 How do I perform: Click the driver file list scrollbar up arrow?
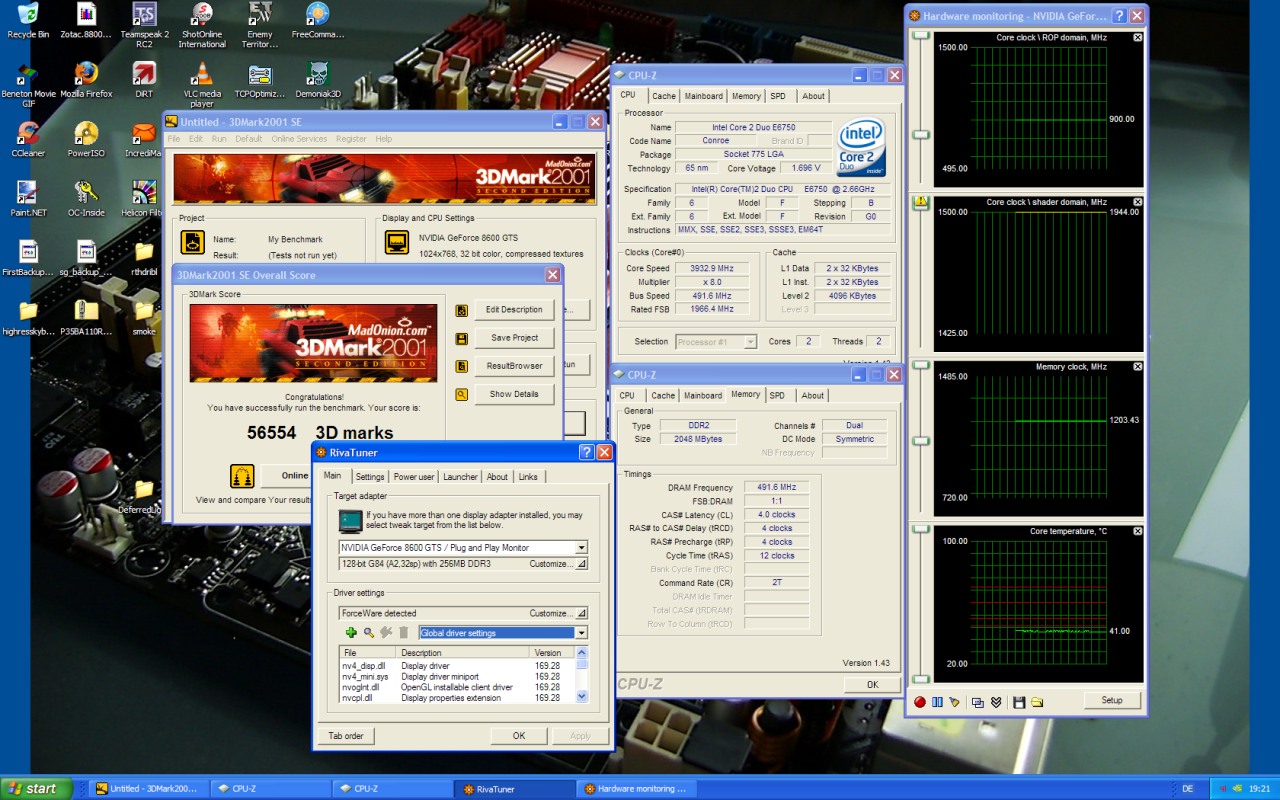[582, 652]
